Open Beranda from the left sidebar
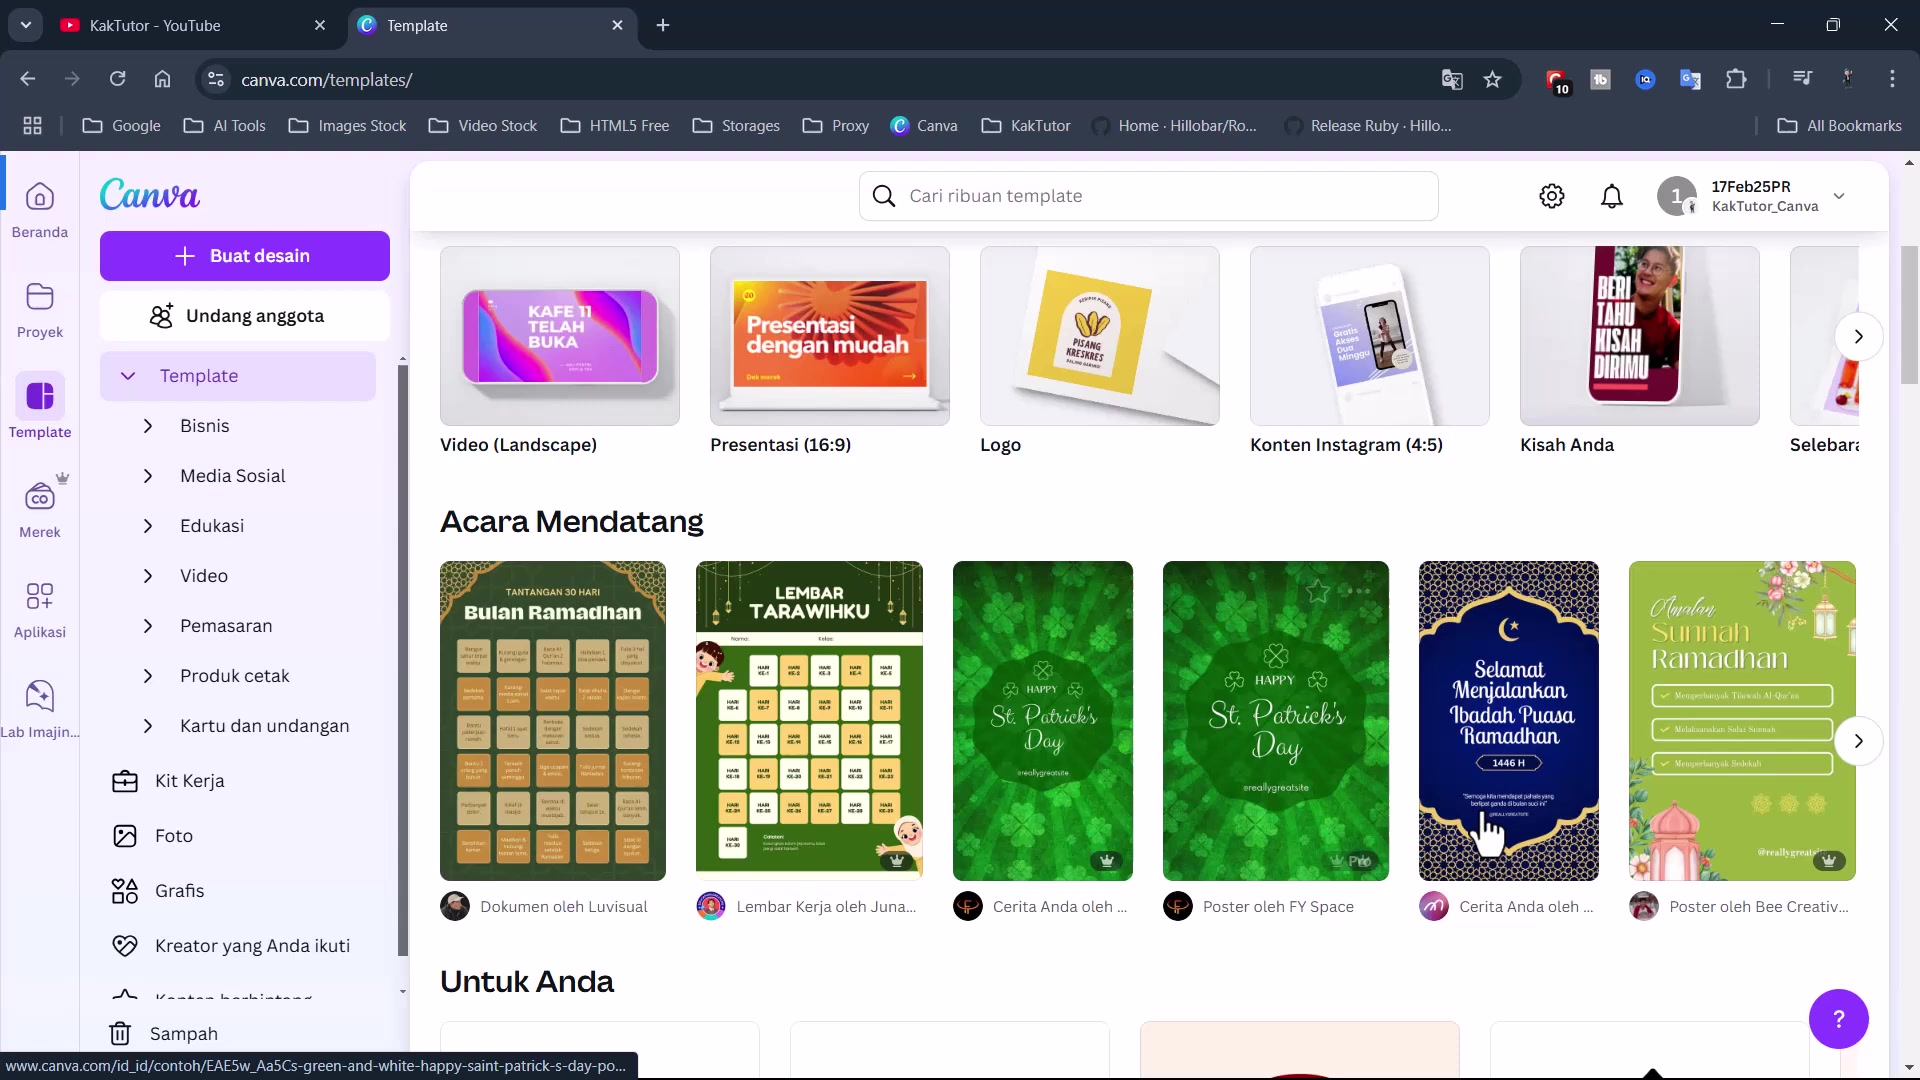The height and width of the screenshot is (1080, 1920). point(40,207)
